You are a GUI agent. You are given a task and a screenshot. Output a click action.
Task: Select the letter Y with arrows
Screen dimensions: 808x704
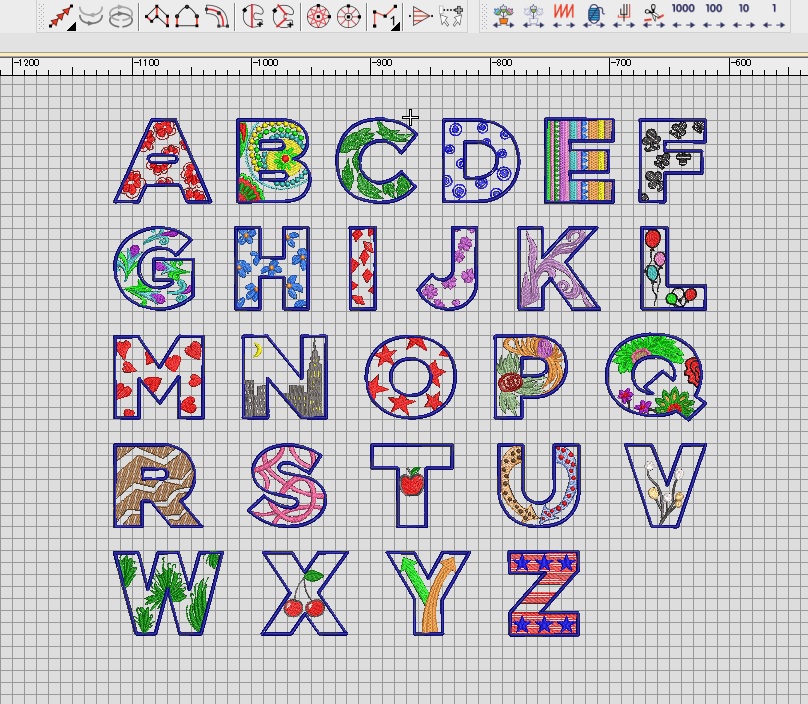pos(428,594)
